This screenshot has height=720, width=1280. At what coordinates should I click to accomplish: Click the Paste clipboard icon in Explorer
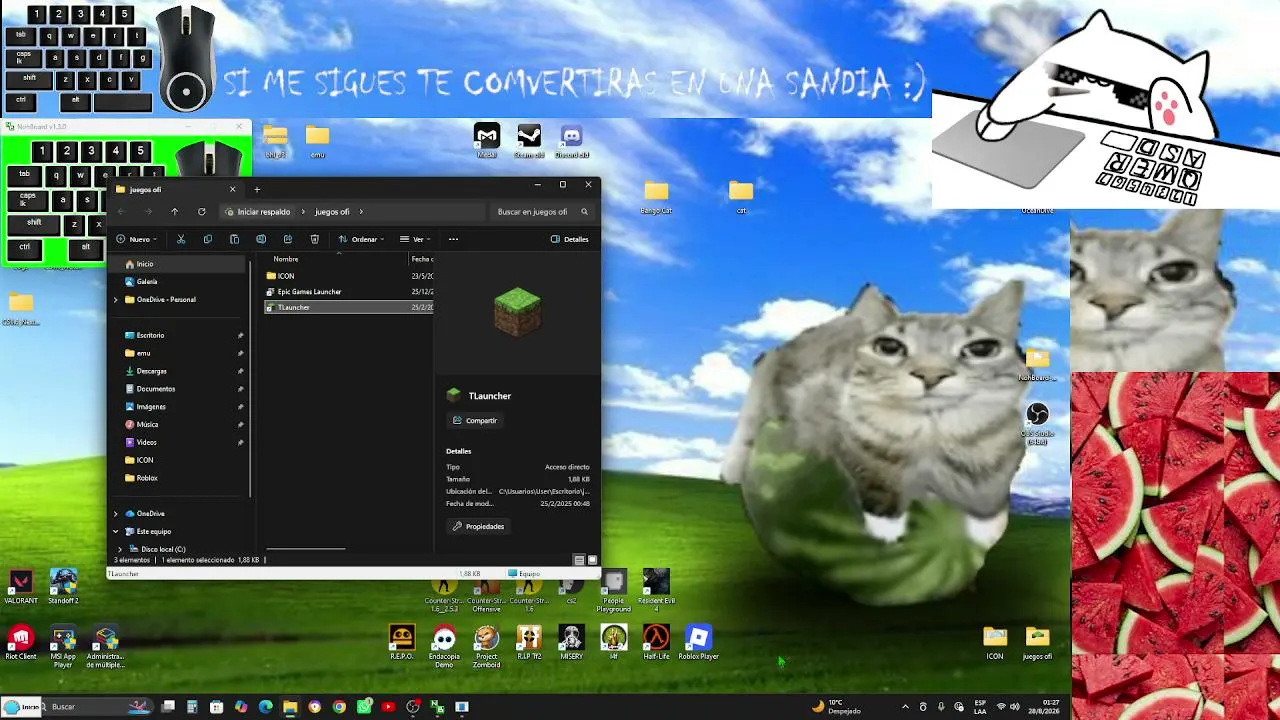click(234, 239)
